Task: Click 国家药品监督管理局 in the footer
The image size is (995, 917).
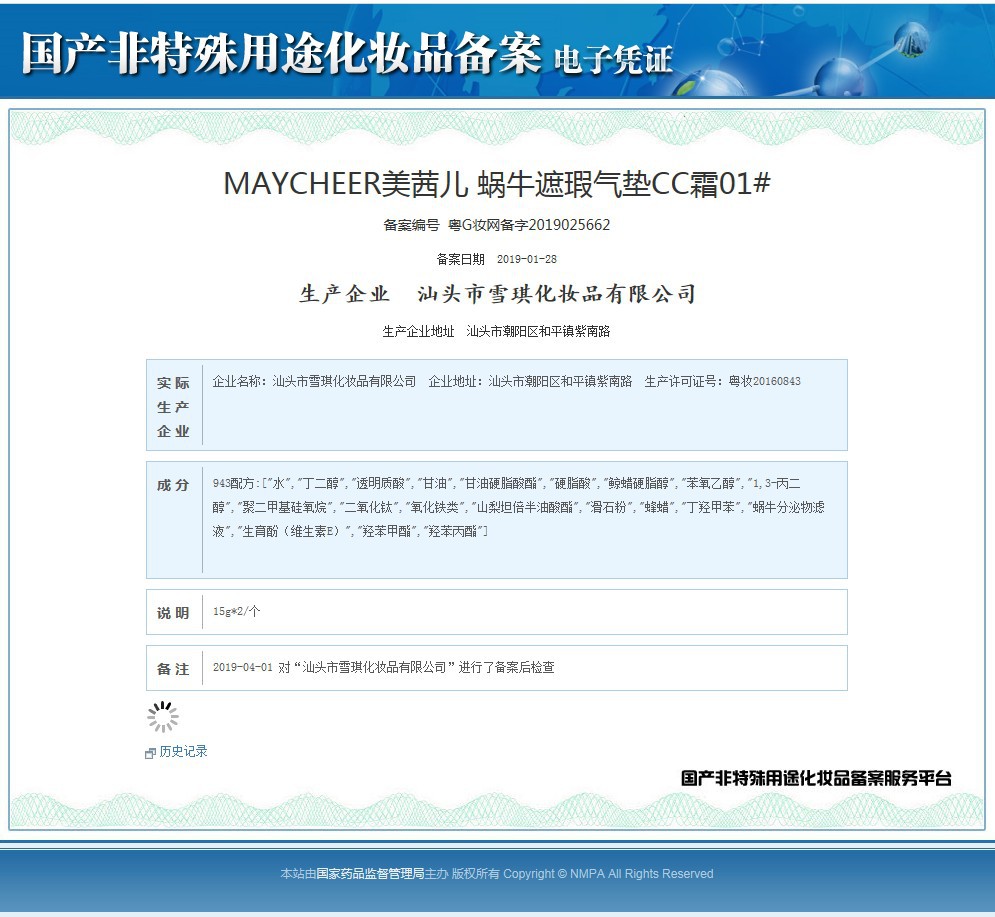Action: coord(370,874)
